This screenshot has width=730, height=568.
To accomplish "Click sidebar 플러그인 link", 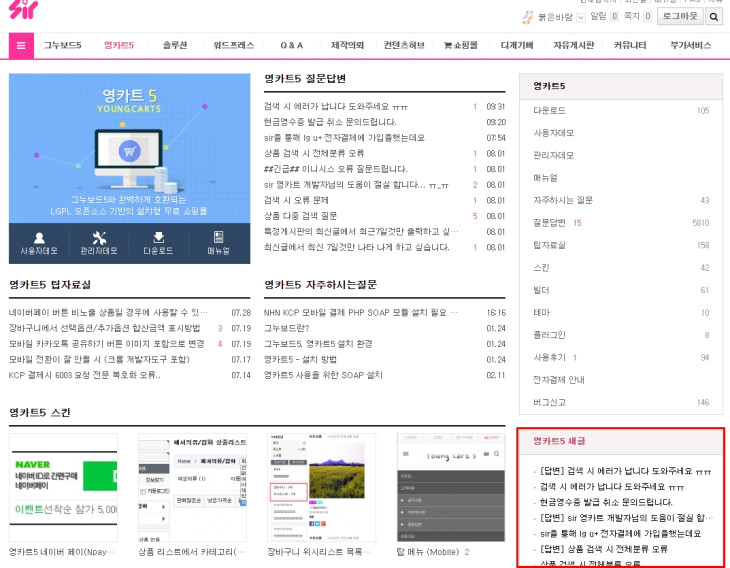I will coord(549,335).
